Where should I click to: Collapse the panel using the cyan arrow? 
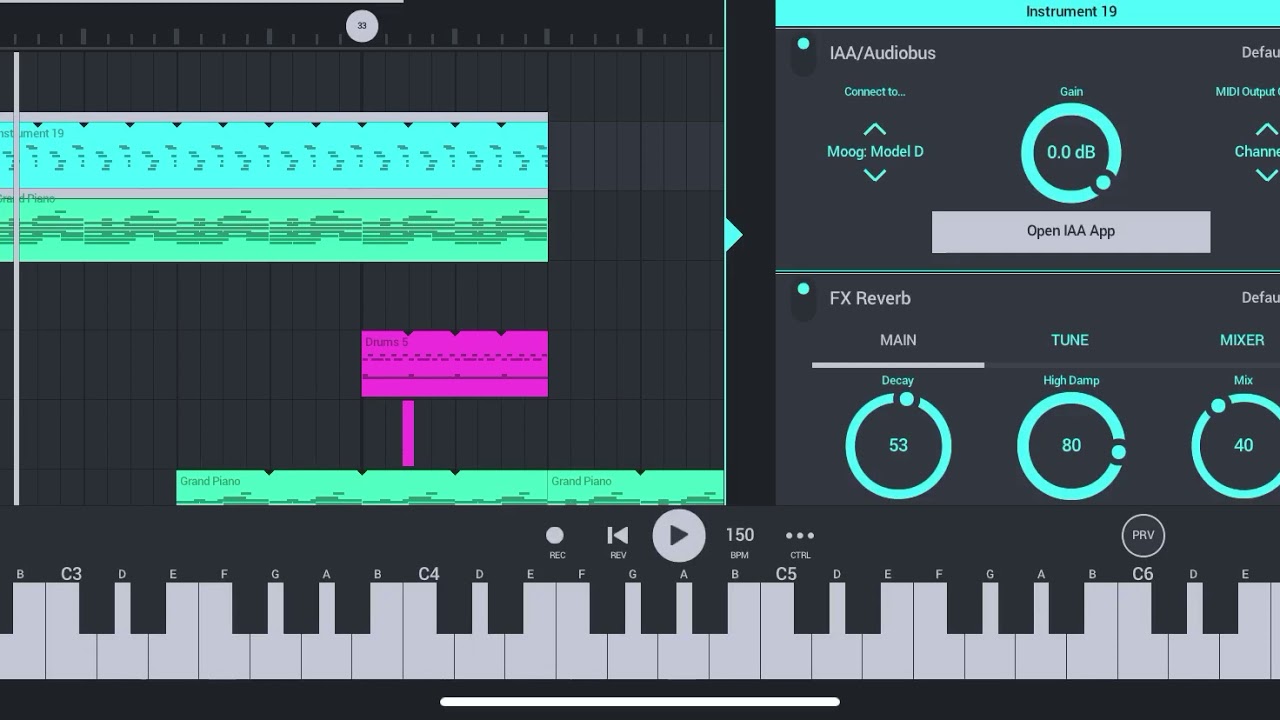(734, 235)
